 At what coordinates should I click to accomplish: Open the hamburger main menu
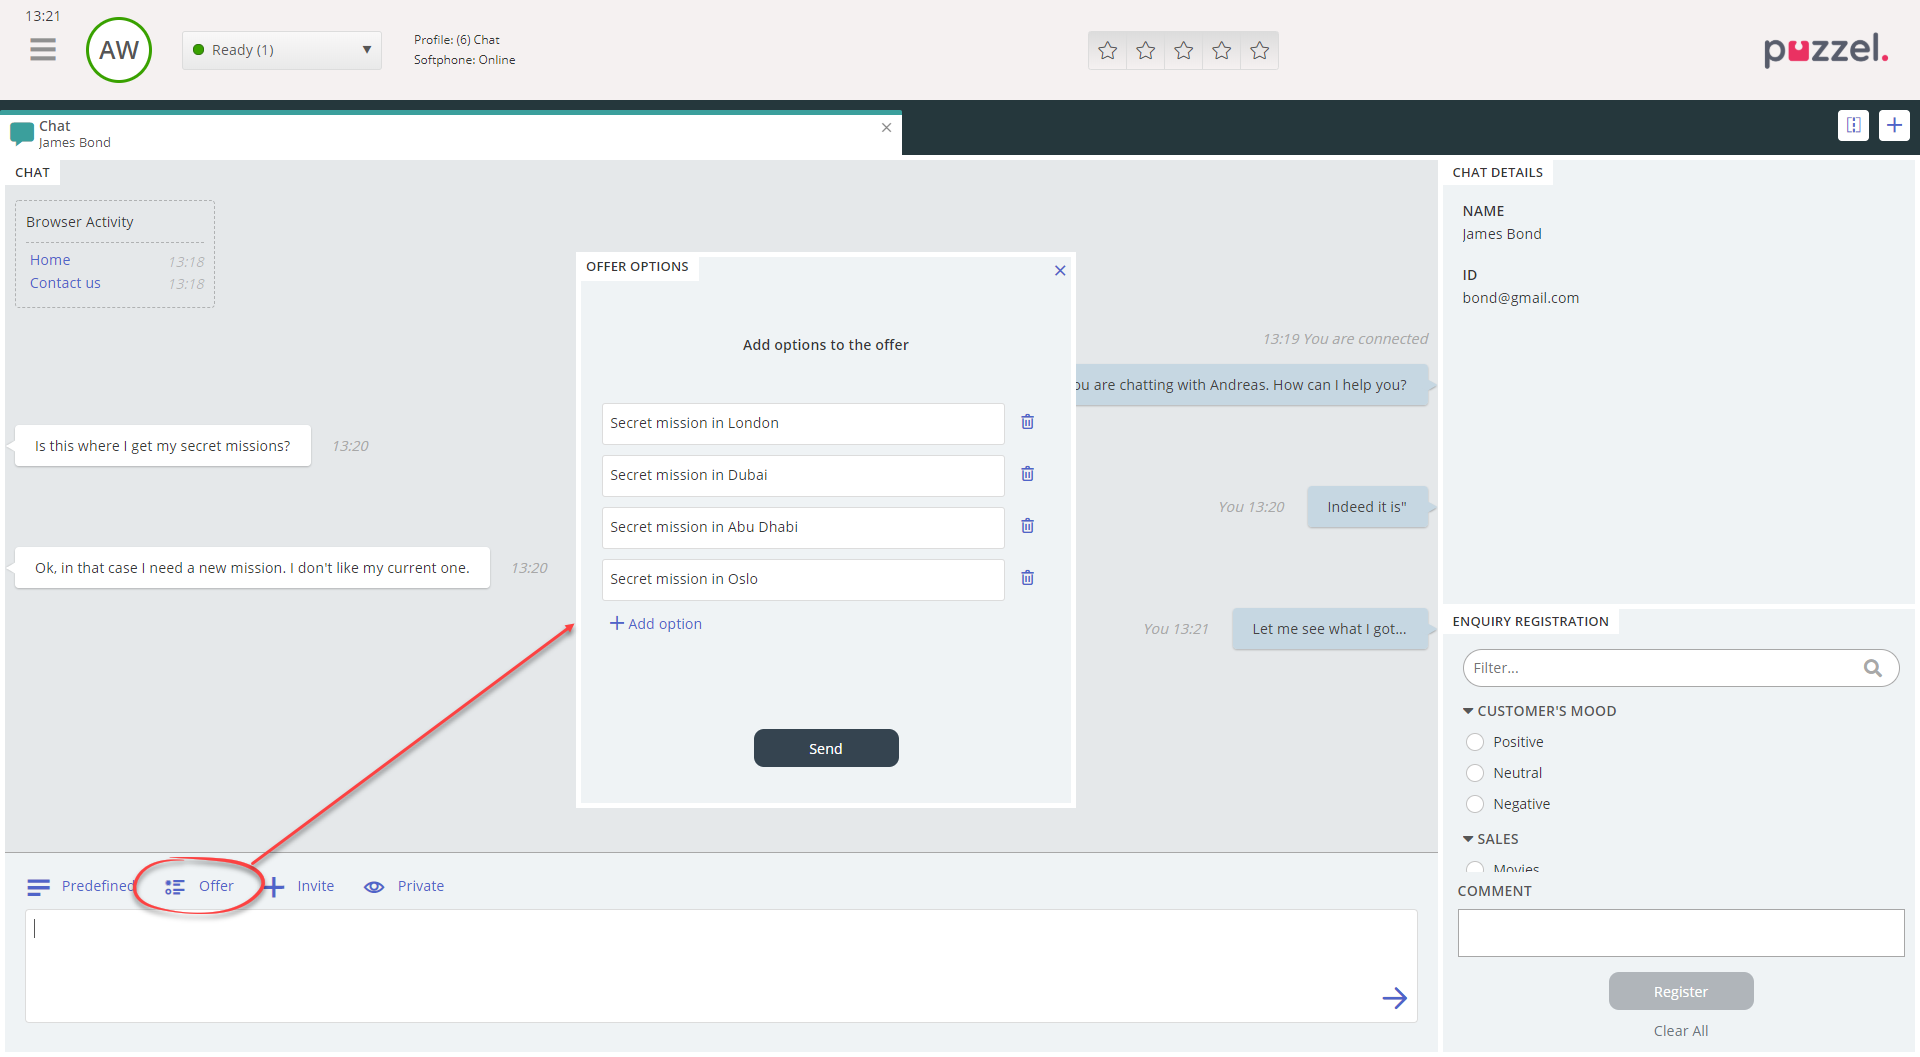43,49
